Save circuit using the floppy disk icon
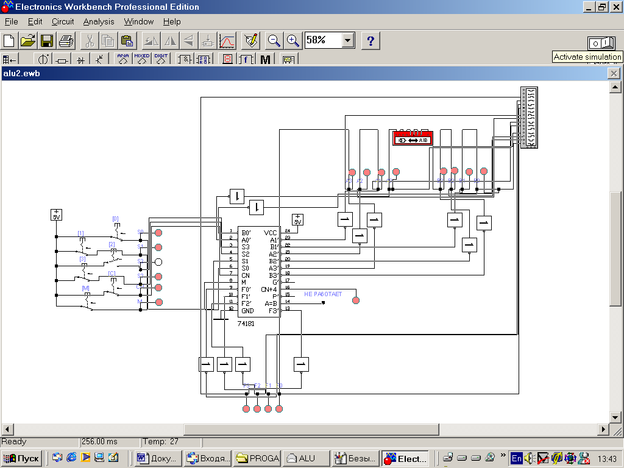The height and width of the screenshot is (468, 624). [x=46, y=41]
